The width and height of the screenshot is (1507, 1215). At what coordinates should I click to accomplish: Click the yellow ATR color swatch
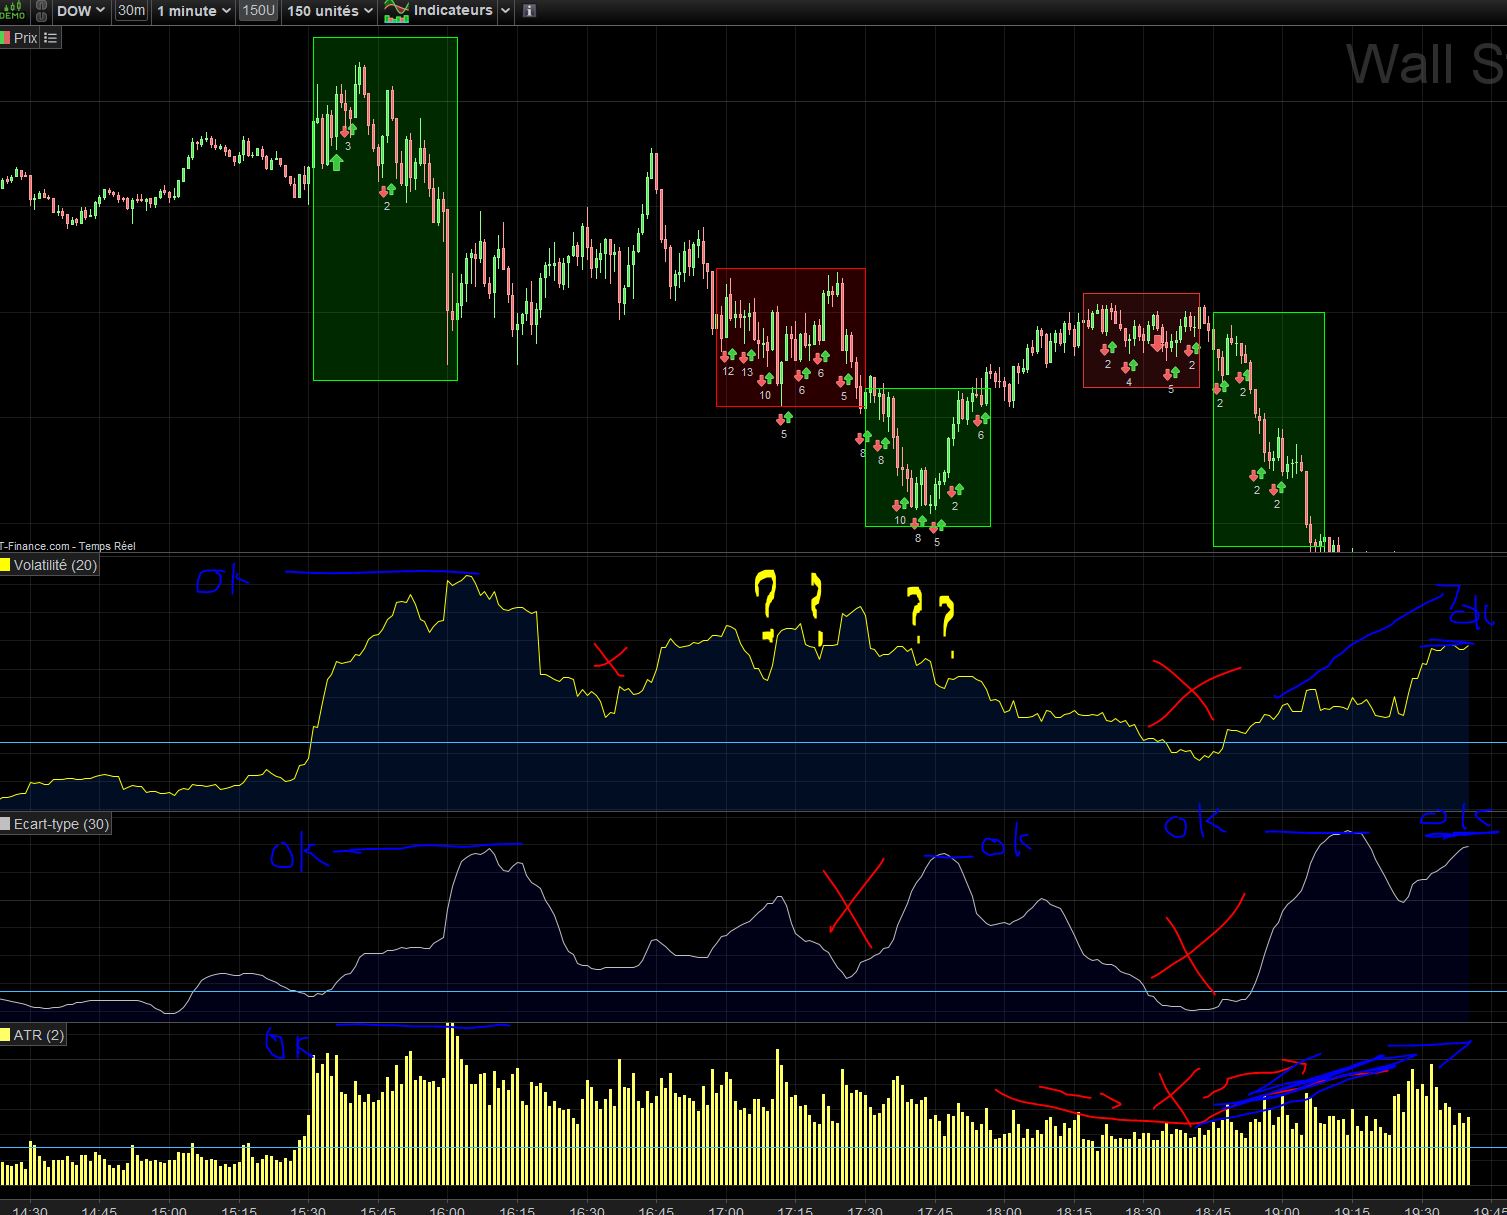point(5,1035)
